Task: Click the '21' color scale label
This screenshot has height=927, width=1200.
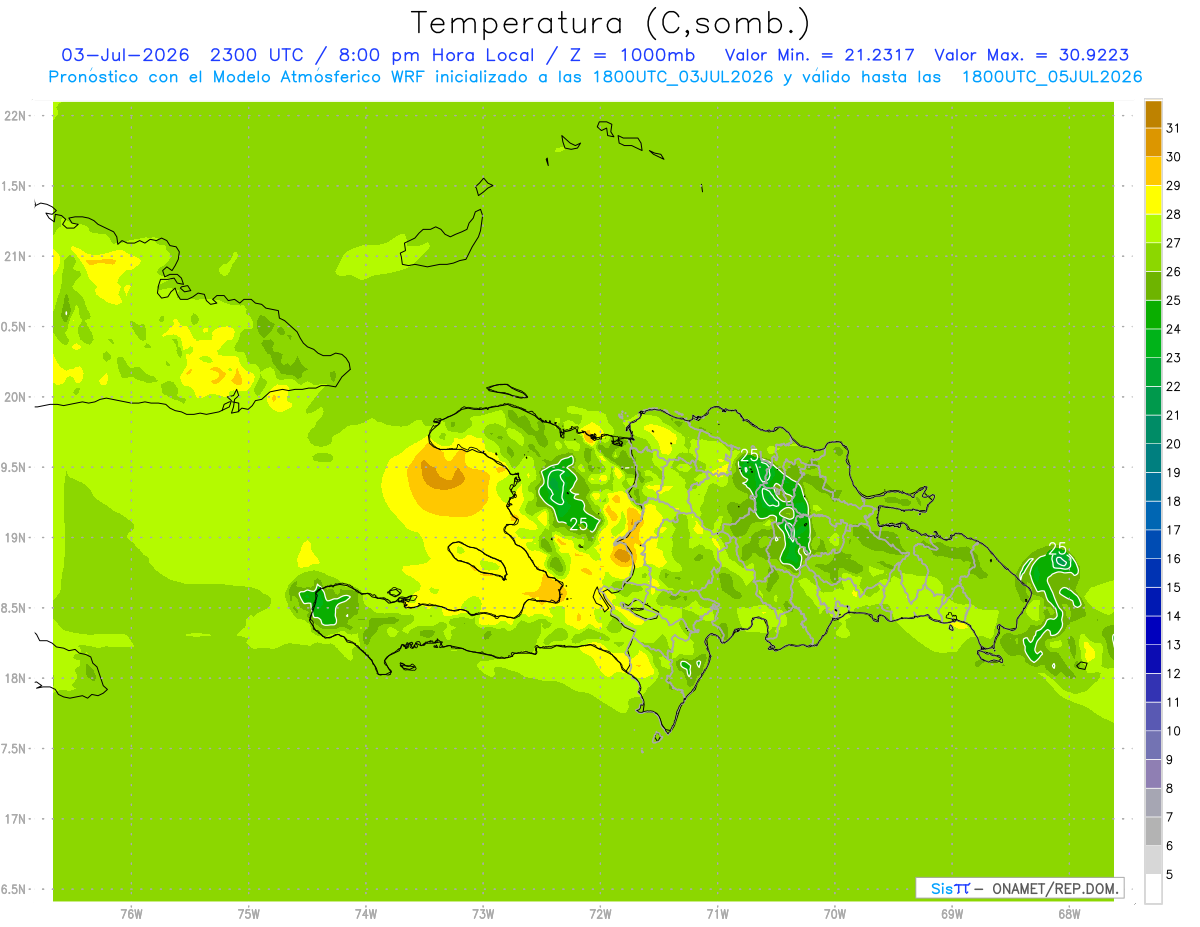Action: 1174,415
